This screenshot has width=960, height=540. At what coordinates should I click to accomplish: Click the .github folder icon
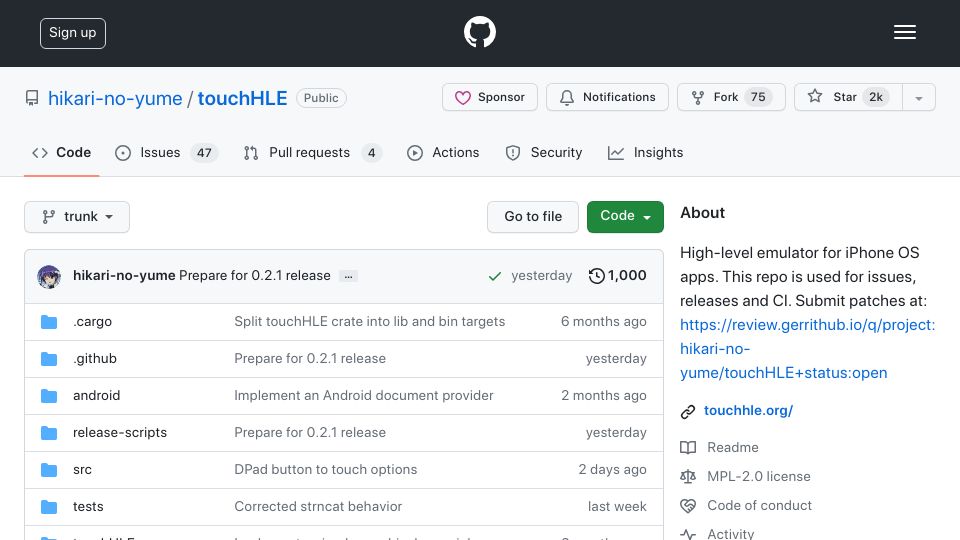[x=49, y=359]
